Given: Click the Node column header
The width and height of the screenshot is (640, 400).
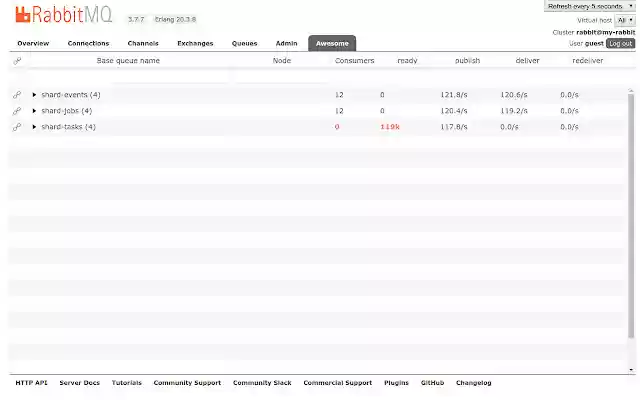Looking at the screenshot, I should click(x=282, y=61).
